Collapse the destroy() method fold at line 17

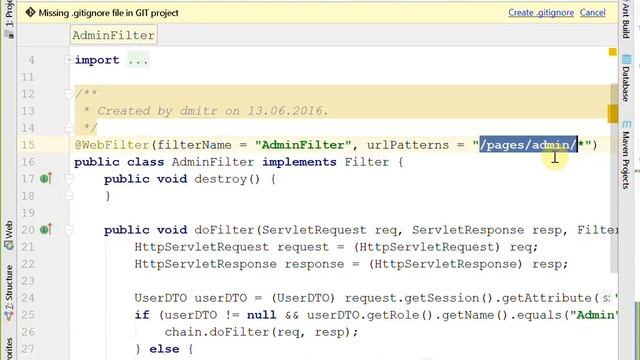click(x=69, y=179)
